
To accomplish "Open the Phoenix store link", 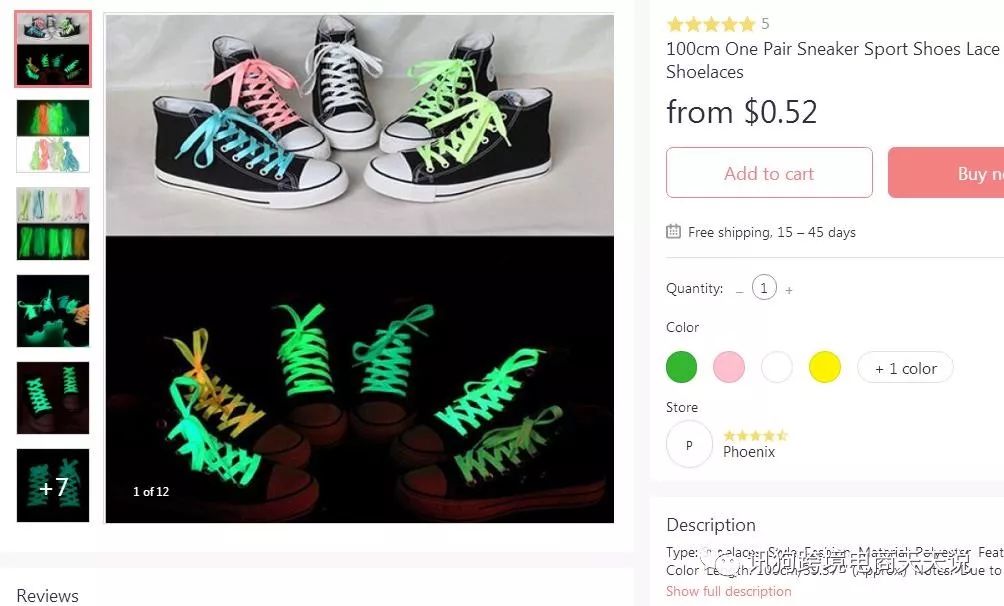I will [749, 452].
